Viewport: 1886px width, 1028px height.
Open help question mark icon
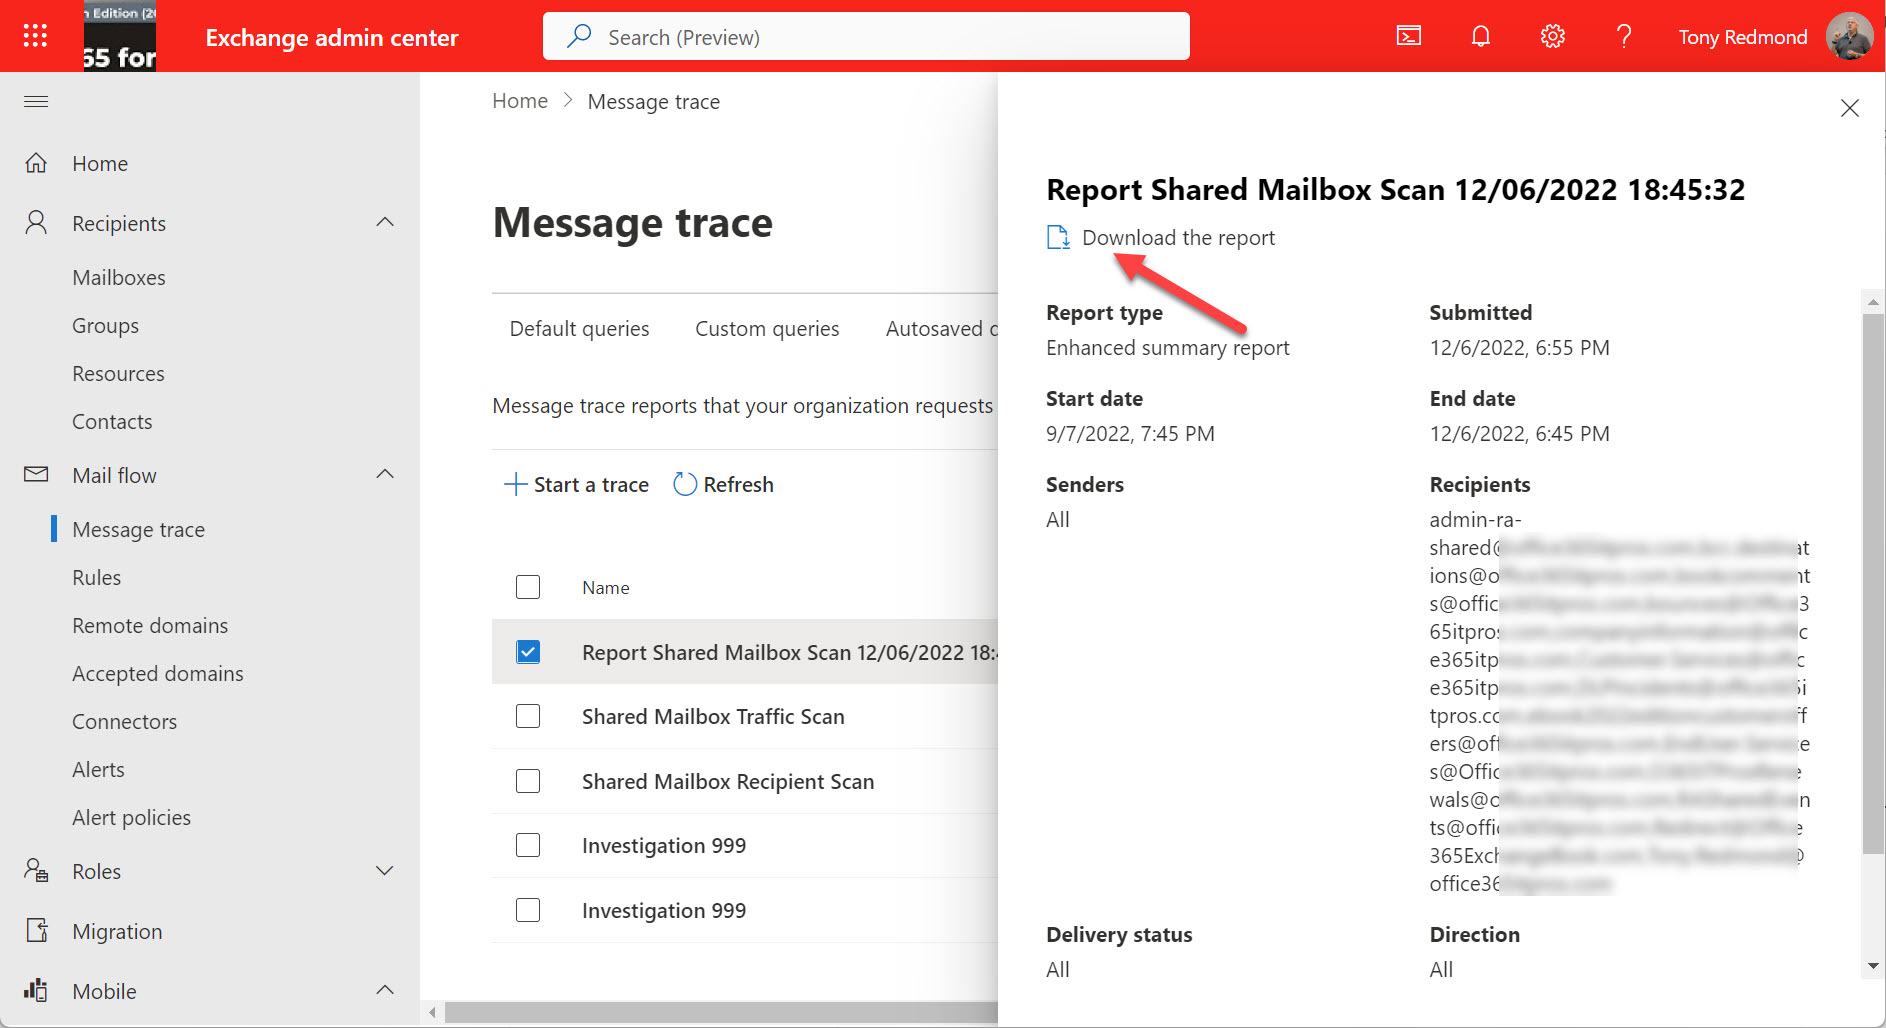point(1624,37)
